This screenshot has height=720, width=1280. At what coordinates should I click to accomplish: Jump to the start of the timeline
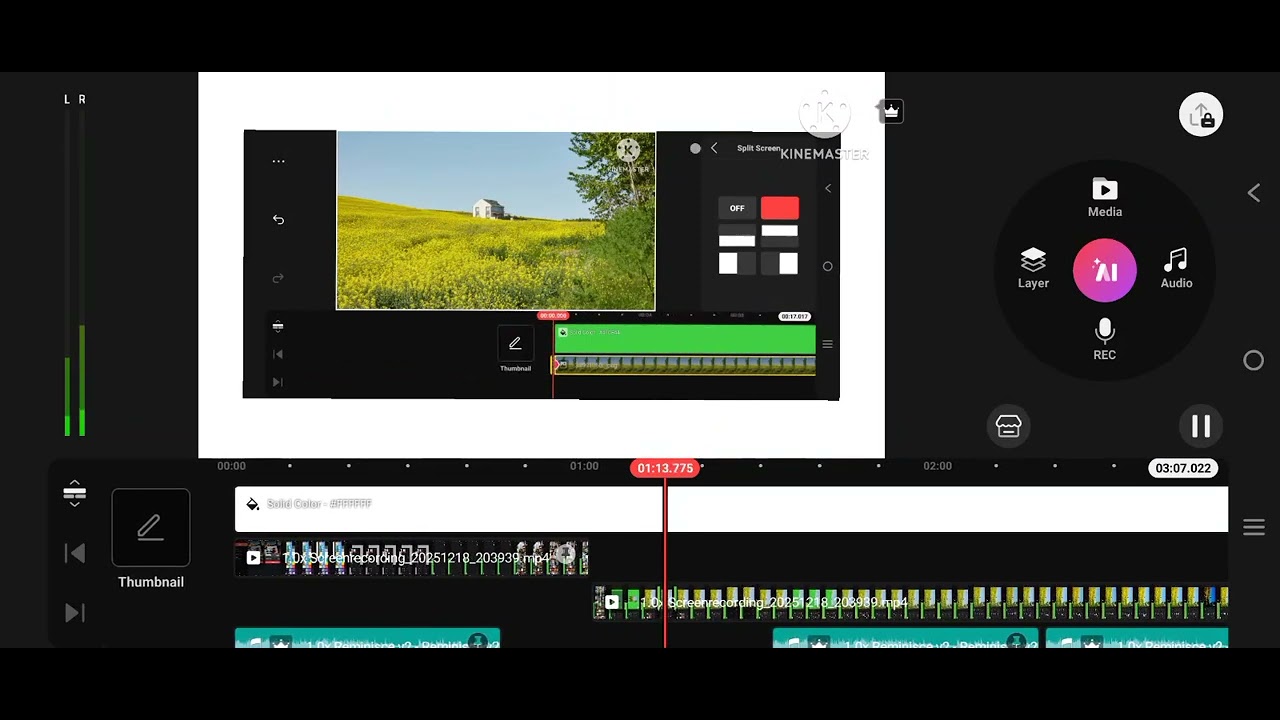(x=74, y=553)
